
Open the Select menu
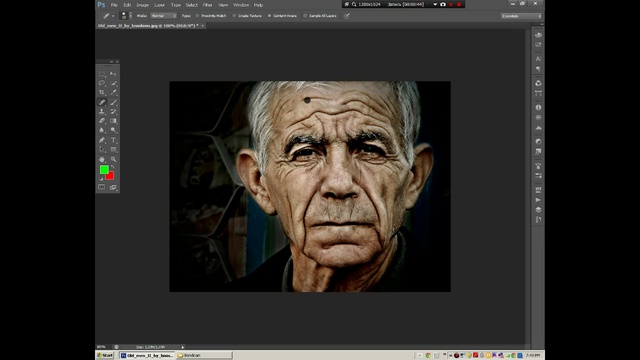pyautogui.click(x=191, y=5)
